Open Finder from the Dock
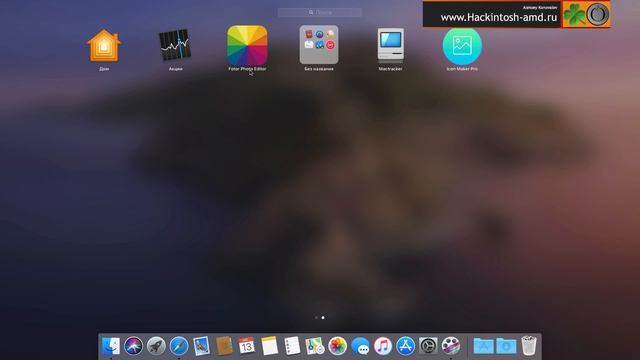The width and height of the screenshot is (640, 360). [111, 346]
